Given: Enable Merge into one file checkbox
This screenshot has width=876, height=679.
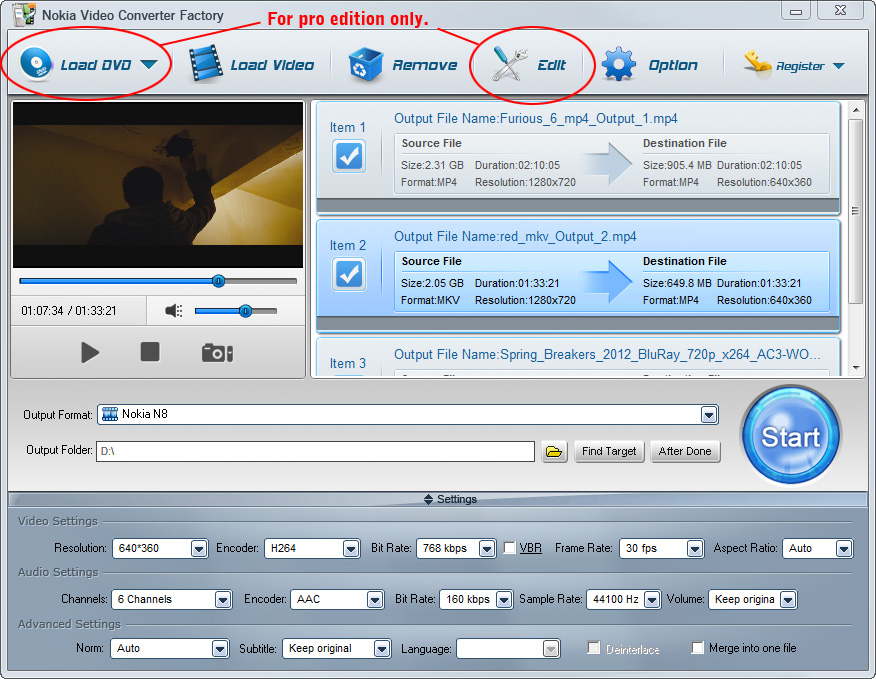Looking at the screenshot, I should [x=697, y=648].
